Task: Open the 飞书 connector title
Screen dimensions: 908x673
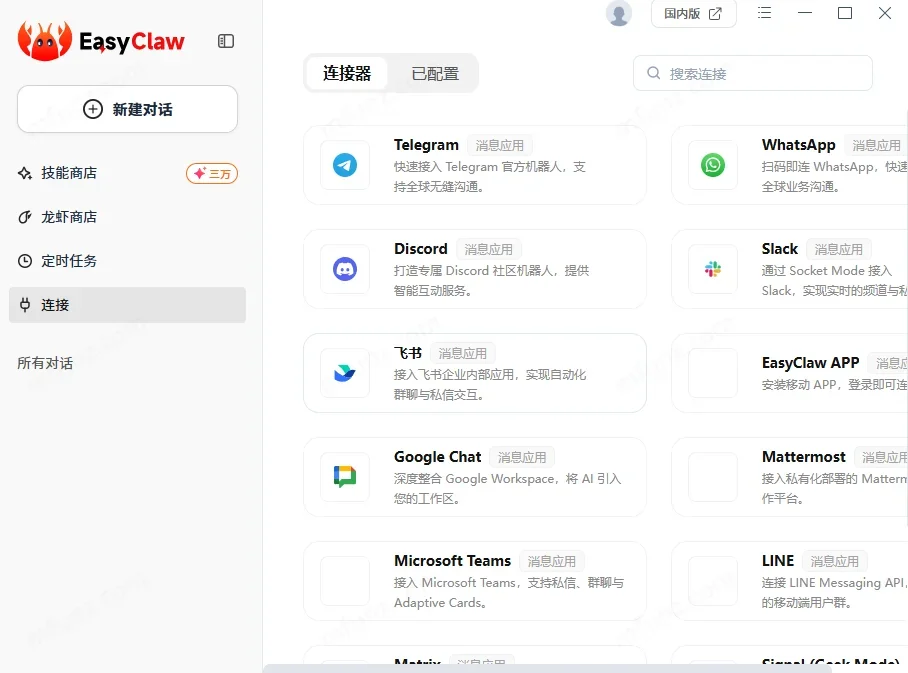Action: [408, 353]
